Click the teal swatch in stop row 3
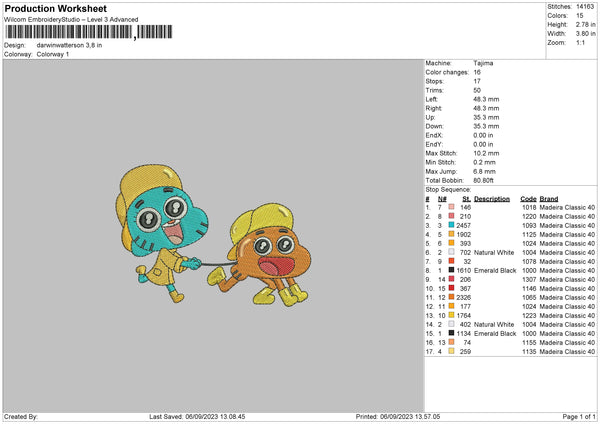 (x=452, y=225)
